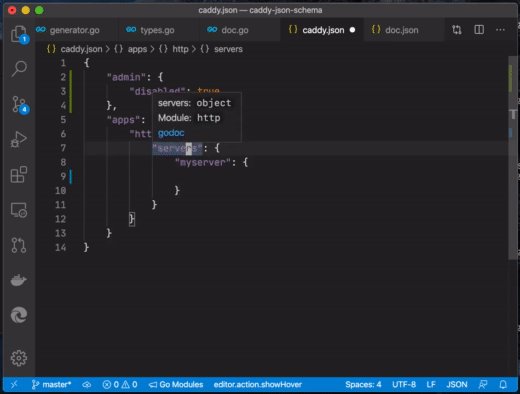The height and width of the screenshot is (394, 520).
Task: Click the Open Changes compare icon
Action: tap(457, 30)
